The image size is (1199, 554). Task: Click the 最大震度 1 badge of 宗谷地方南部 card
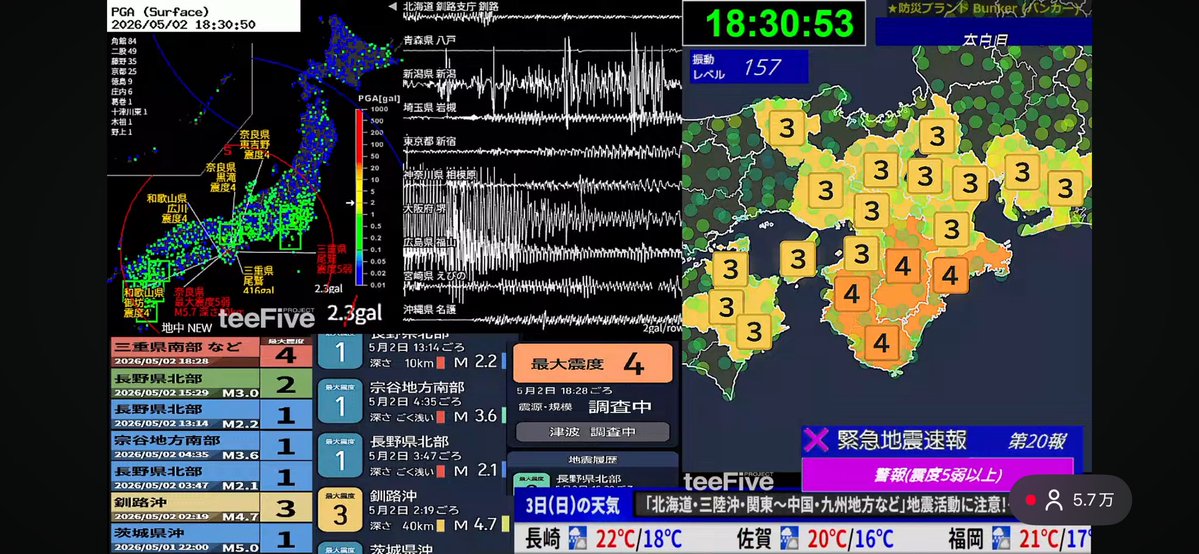pyautogui.click(x=340, y=401)
